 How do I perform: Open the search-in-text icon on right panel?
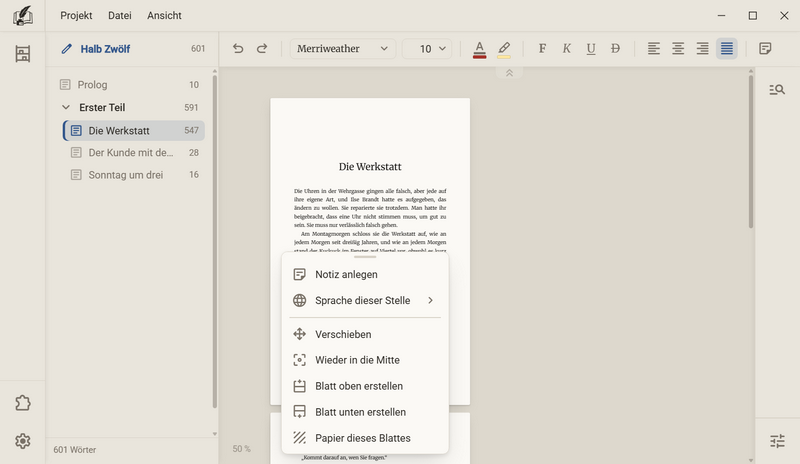tap(777, 90)
